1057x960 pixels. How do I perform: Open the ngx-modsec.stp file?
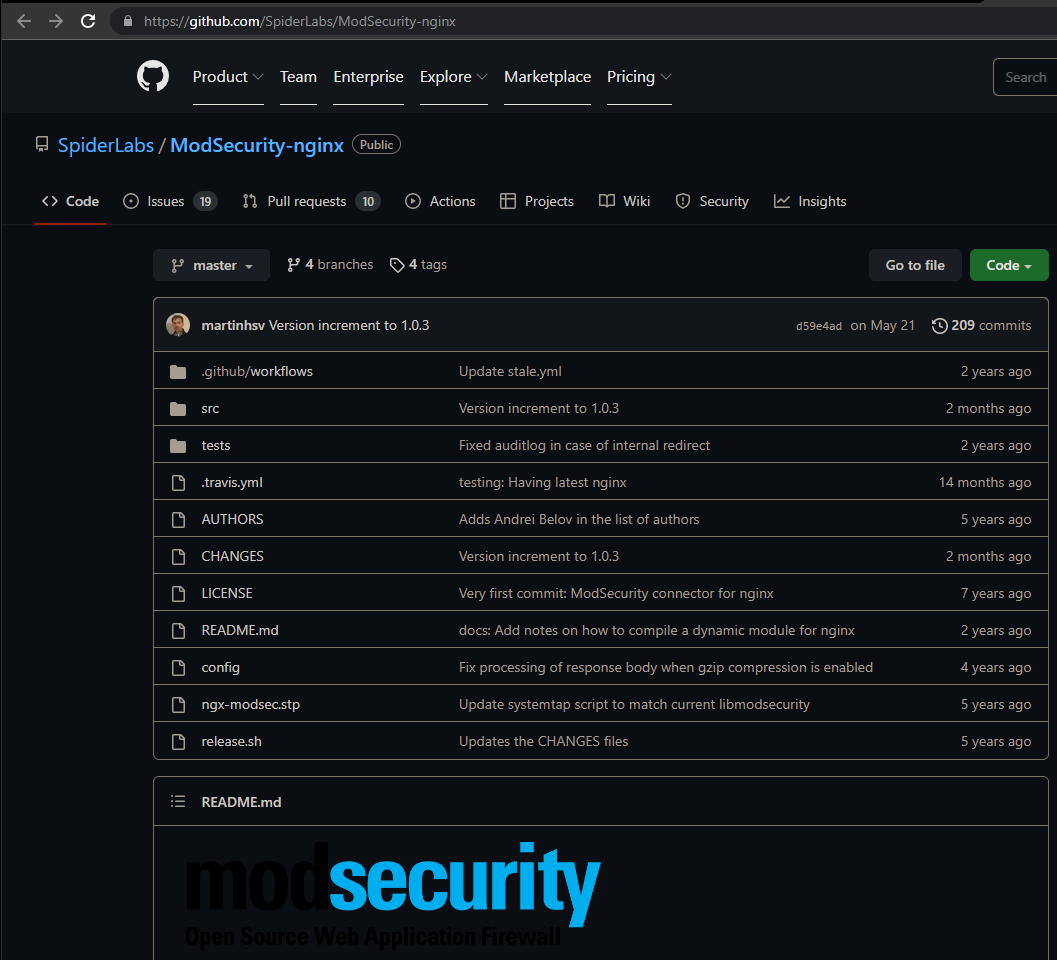[x=251, y=704]
